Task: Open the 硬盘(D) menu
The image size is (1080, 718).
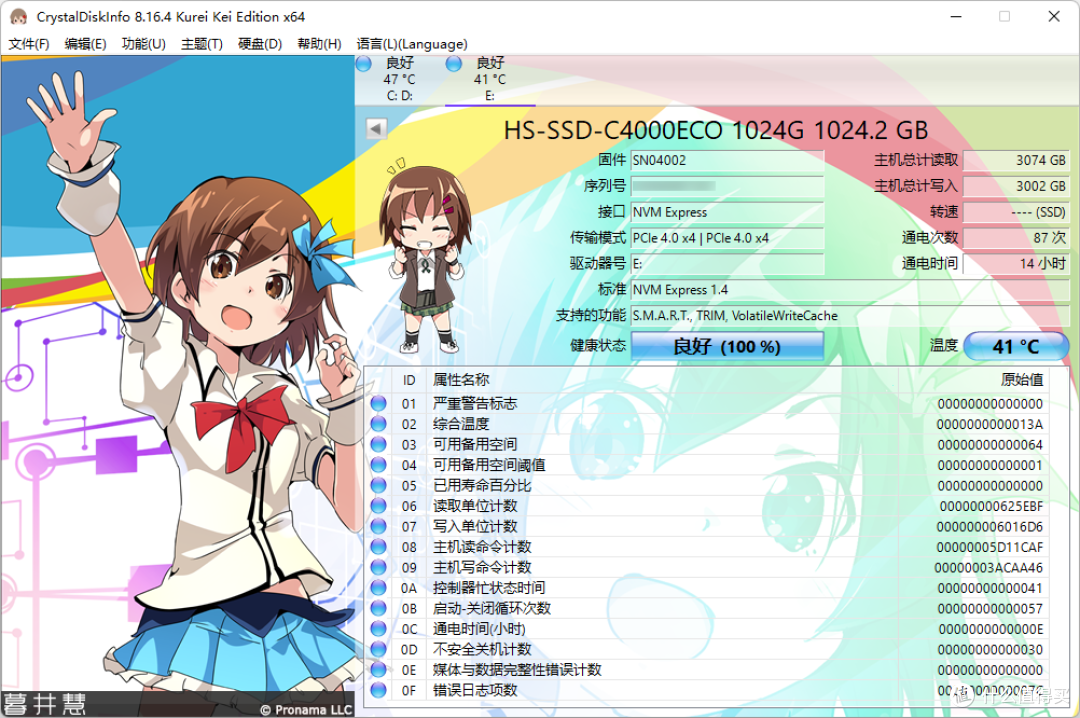Action: pyautogui.click(x=260, y=44)
